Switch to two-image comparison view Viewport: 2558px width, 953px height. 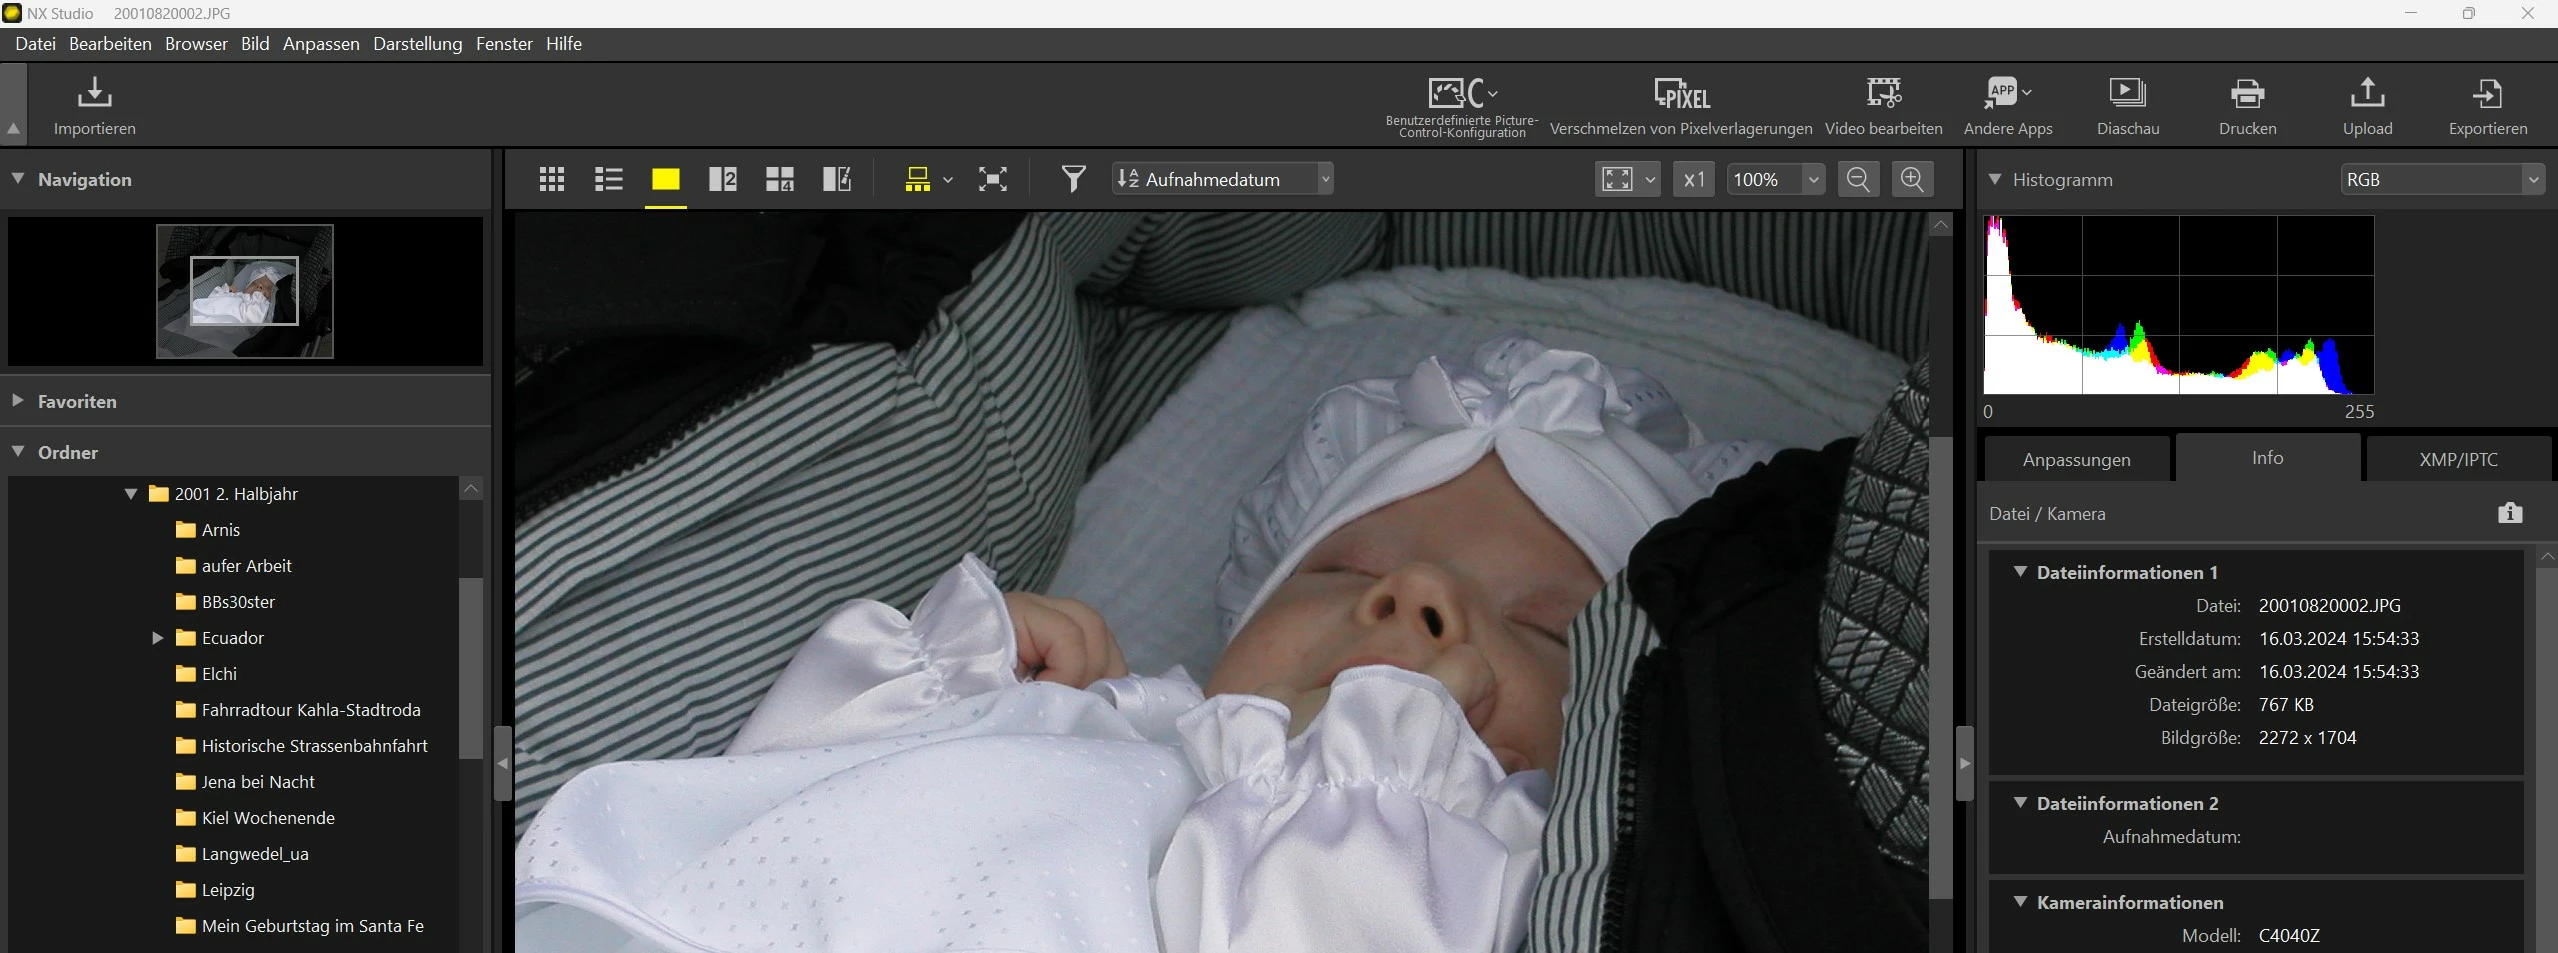pos(722,179)
